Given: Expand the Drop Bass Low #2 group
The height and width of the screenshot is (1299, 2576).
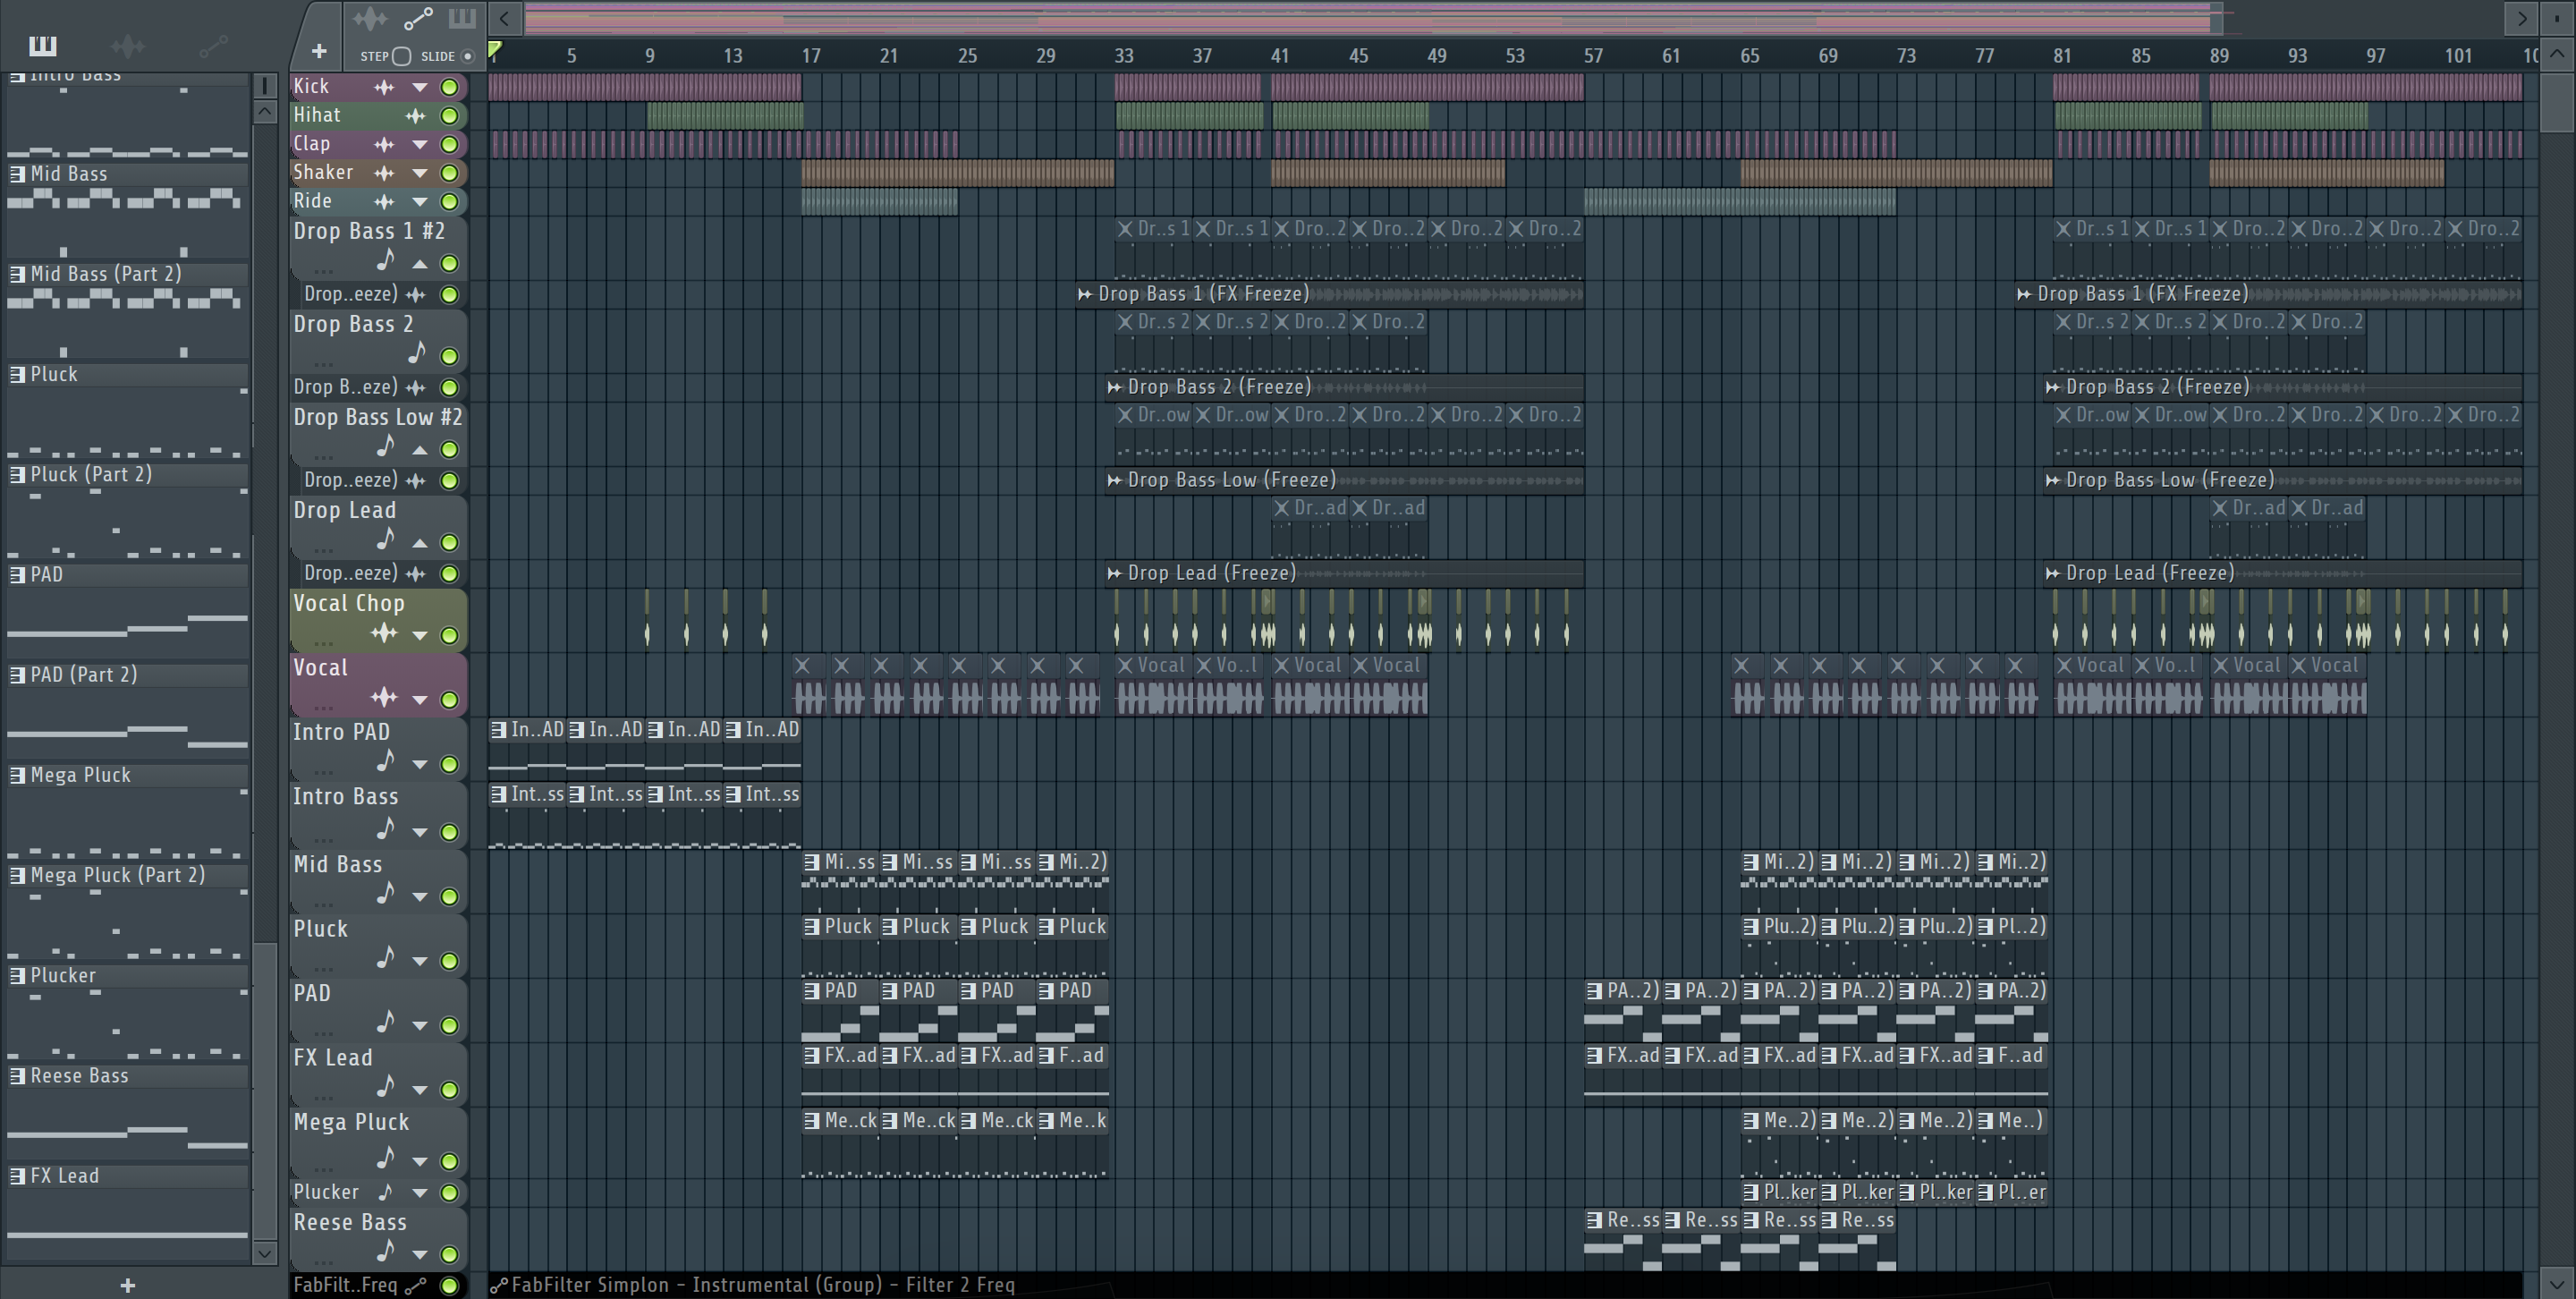Looking at the screenshot, I should pos(420,450).
